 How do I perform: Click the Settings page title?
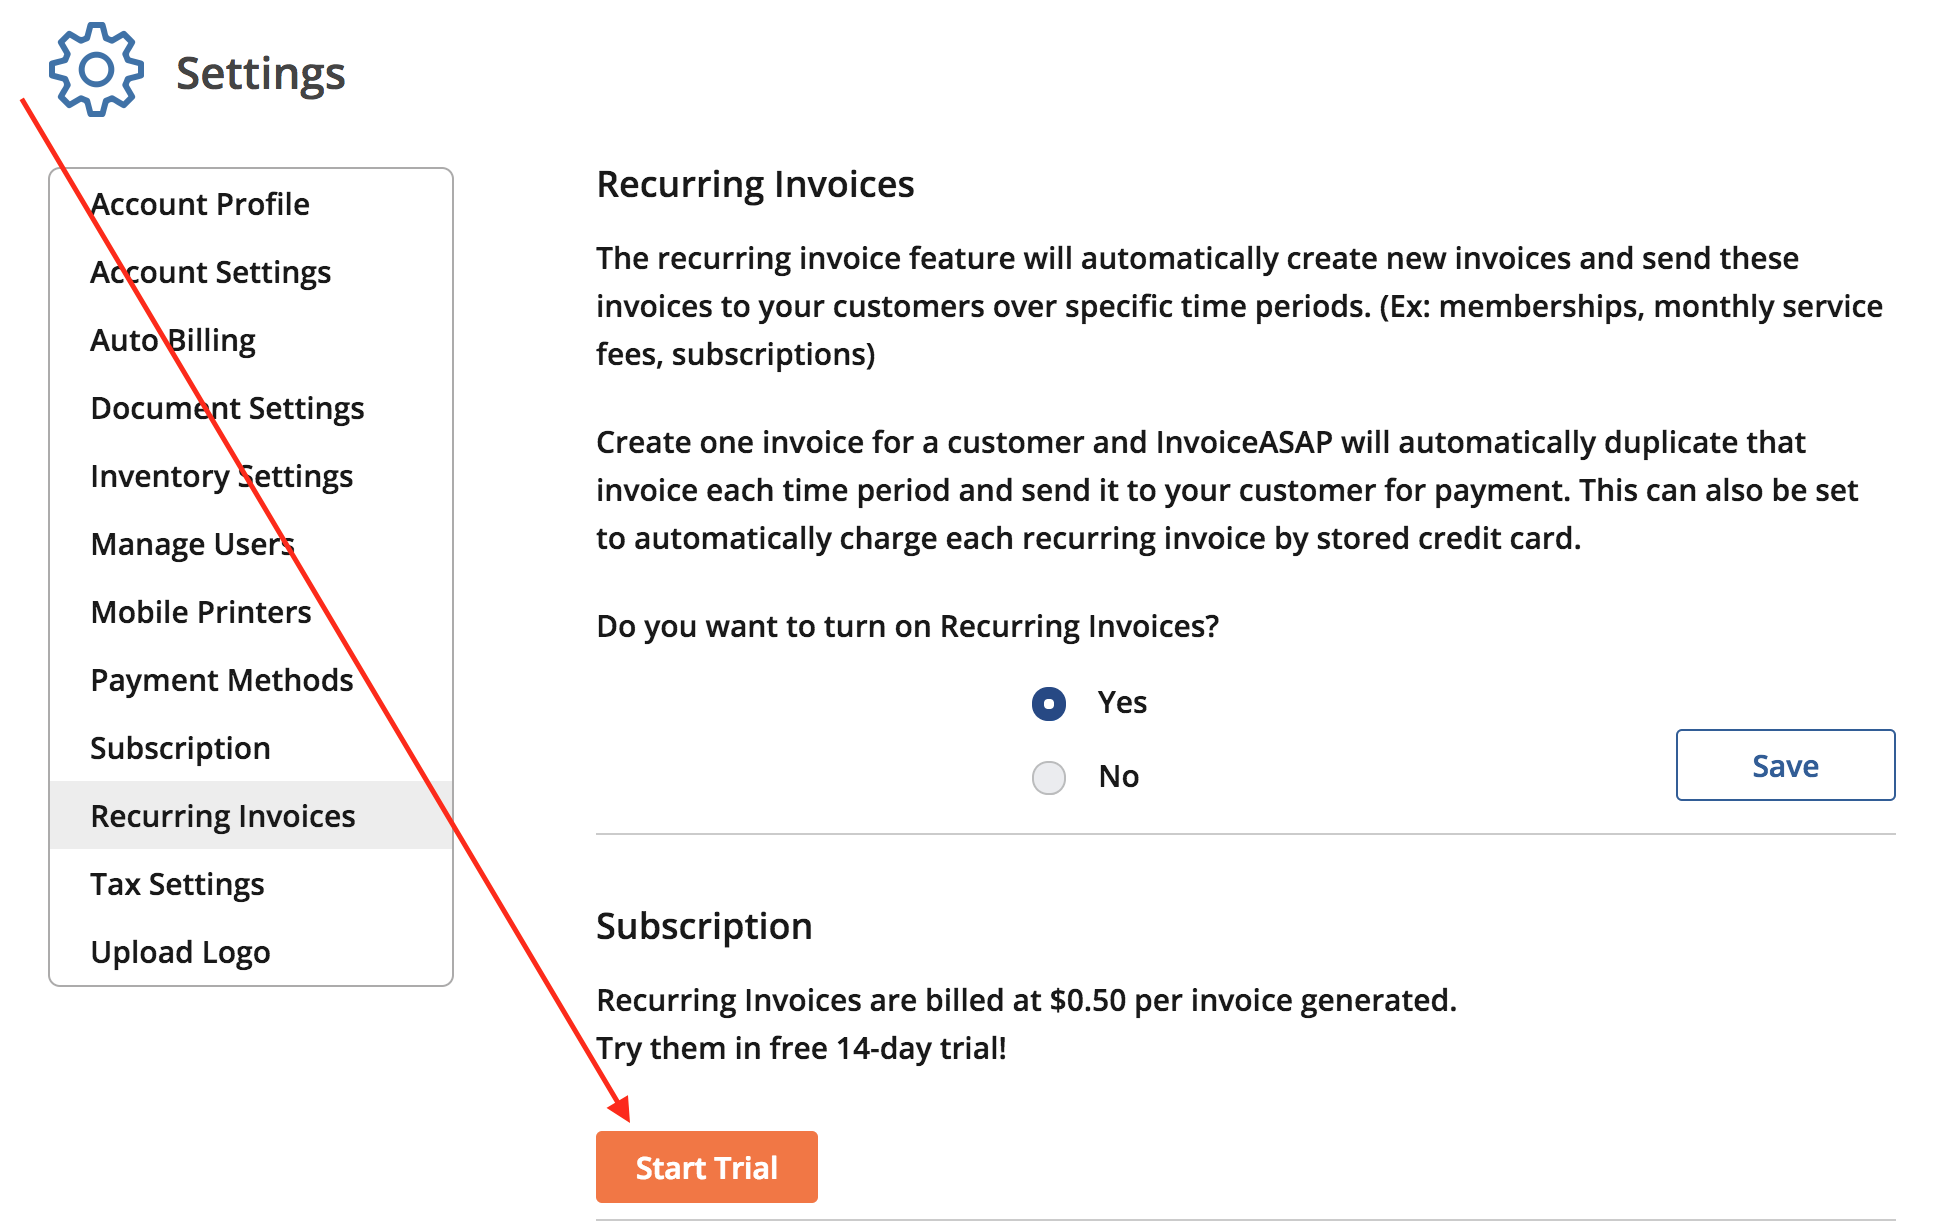point(260,71)
